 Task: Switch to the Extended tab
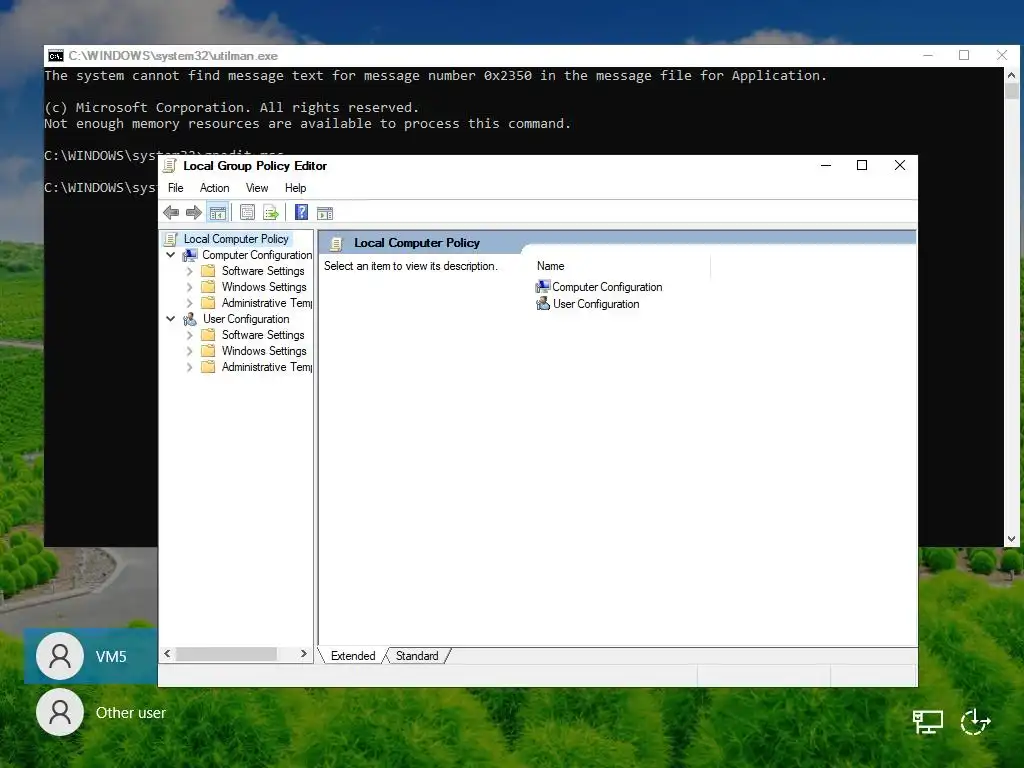pos(353,656)
